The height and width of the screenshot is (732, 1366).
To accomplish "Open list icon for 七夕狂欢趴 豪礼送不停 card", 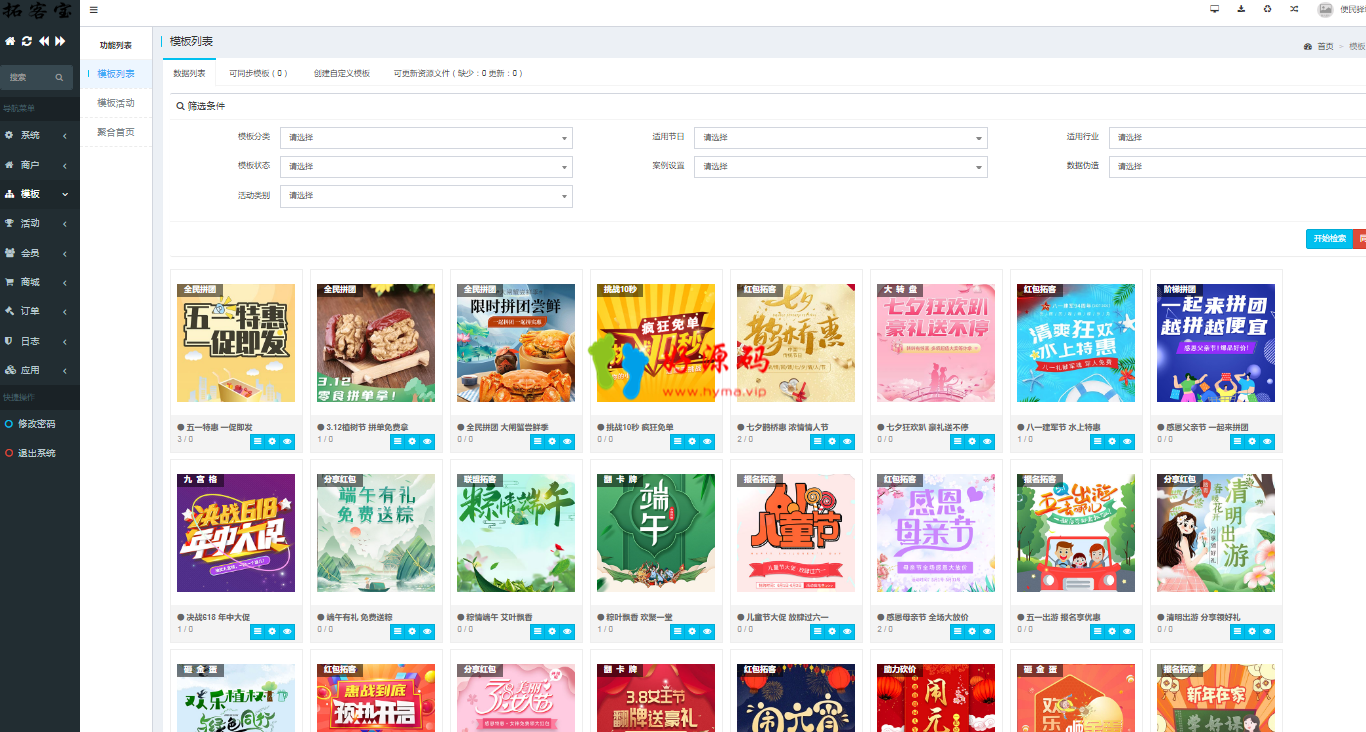I will pyautogui.click(x=957, y=440).
